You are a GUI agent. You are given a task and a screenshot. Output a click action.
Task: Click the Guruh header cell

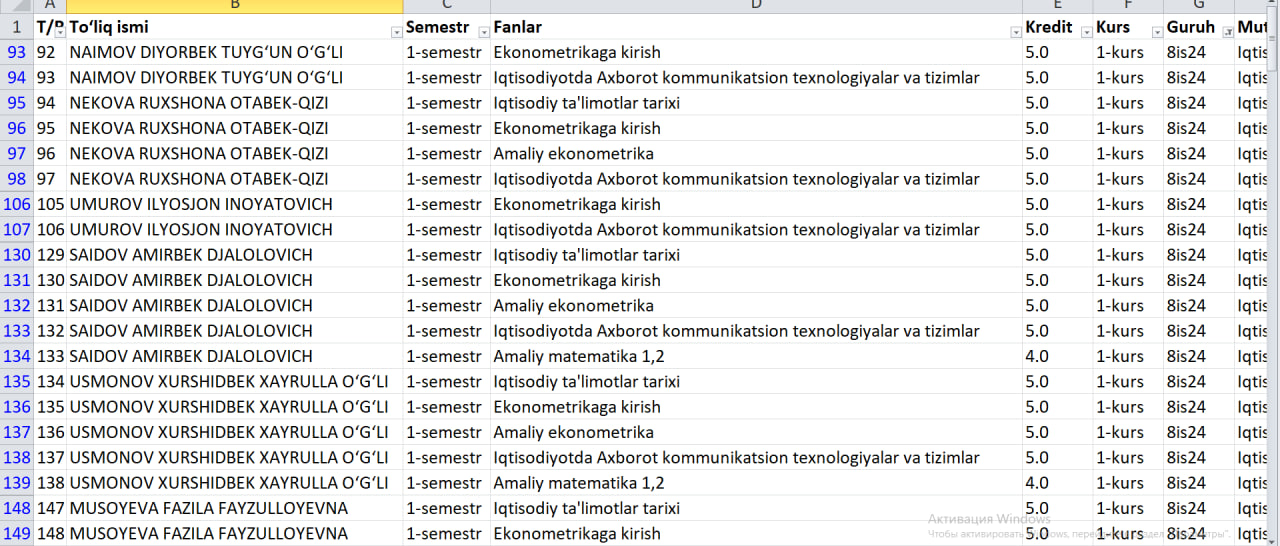(1199, 27)
